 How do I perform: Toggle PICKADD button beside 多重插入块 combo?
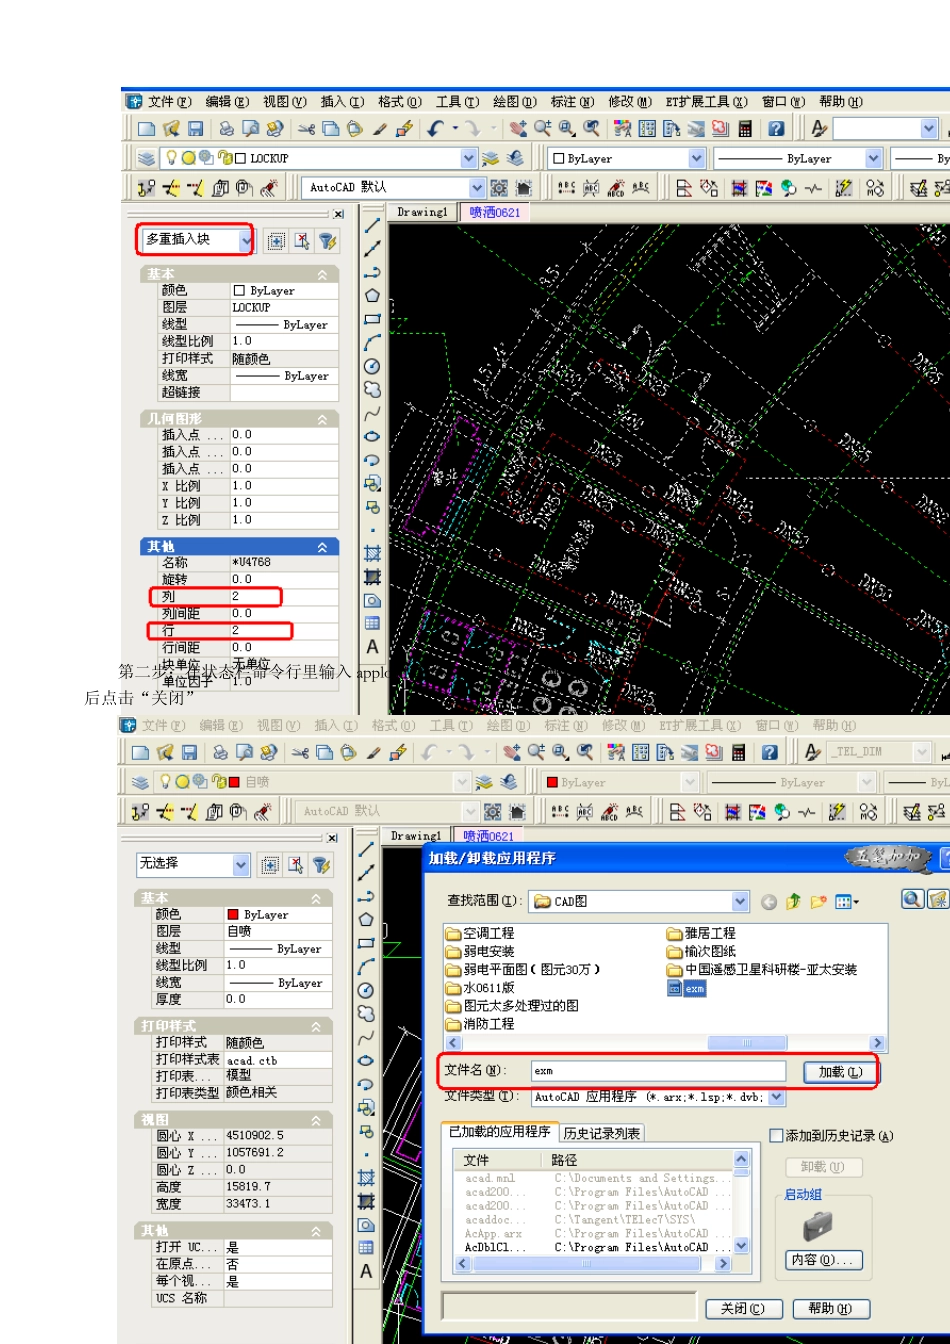pyautogui.click(x=276, y=241)
